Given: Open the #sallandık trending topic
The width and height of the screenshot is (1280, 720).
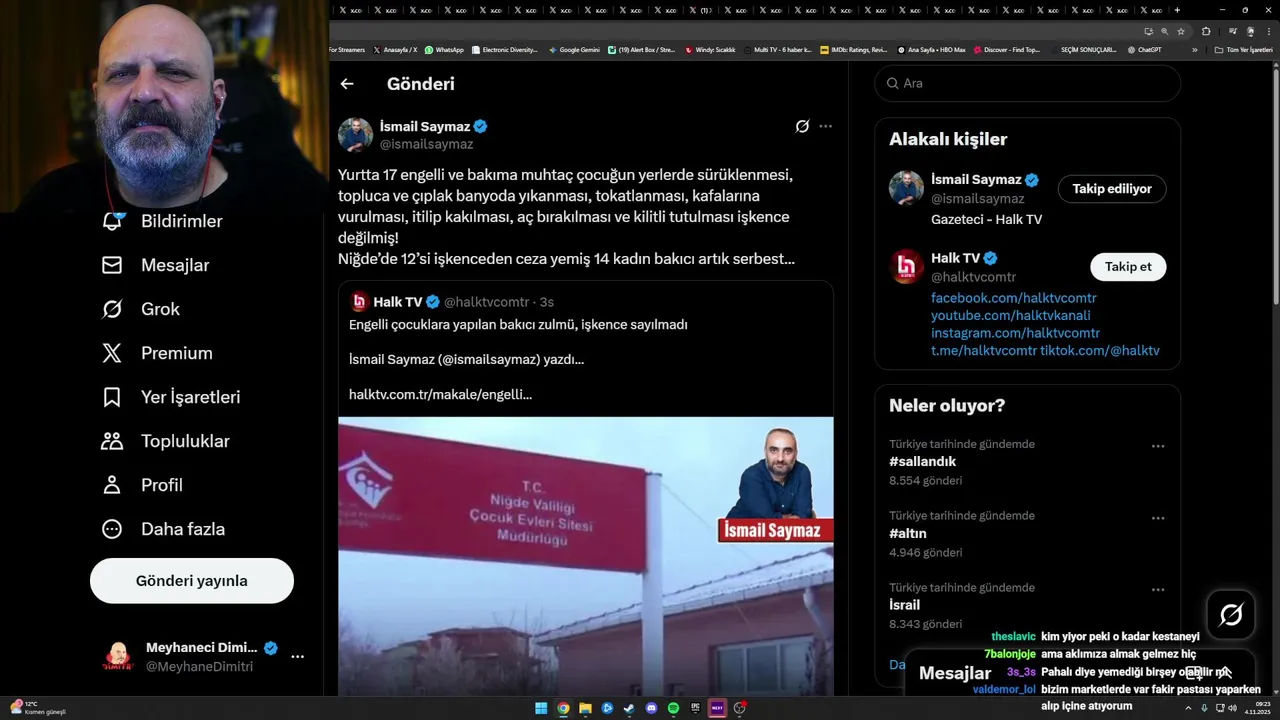Looking at the screenshot, I should [923, 462].
